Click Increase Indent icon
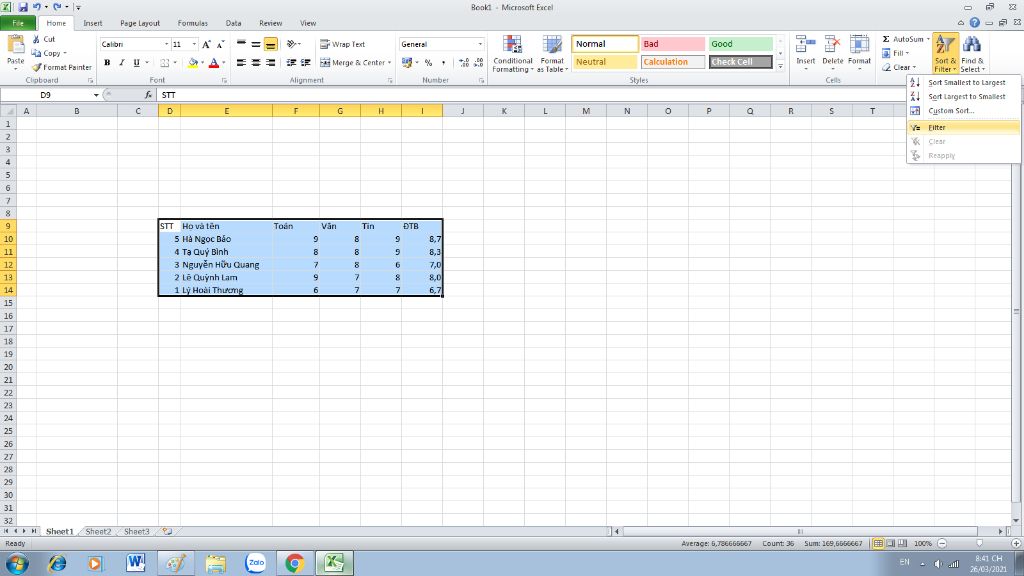 pyautogui.click(x=306, y=63)
